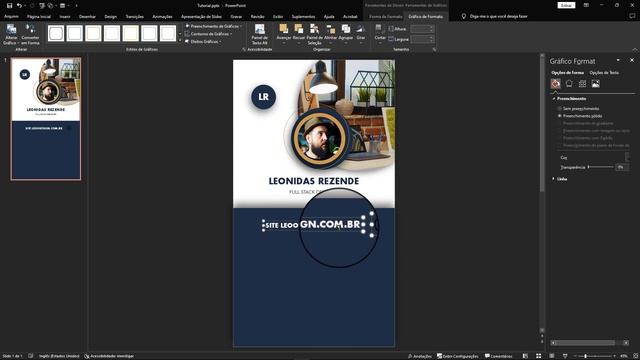
Task: Click the Transparência percentage field
Action: [x=622, y=167]
